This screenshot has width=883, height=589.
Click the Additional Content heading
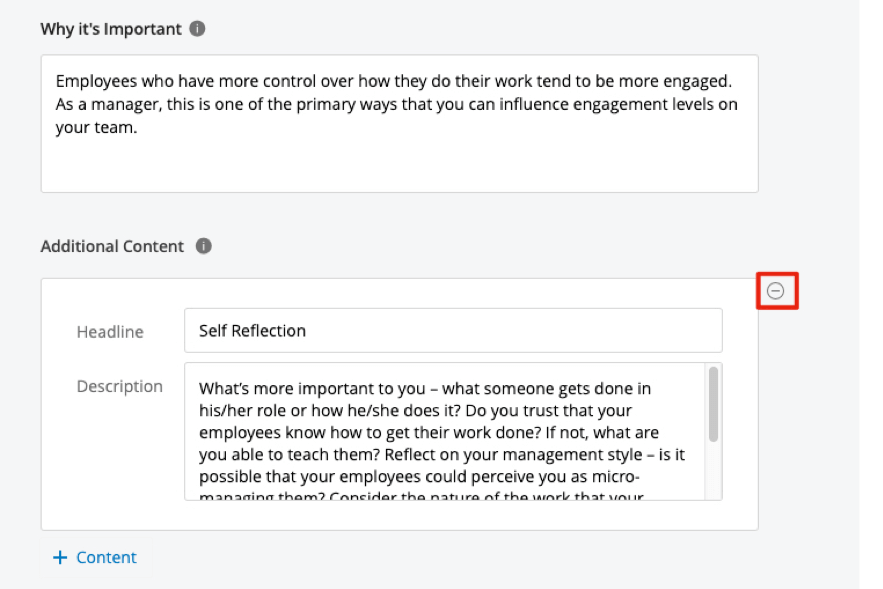(x=112, y=246)
